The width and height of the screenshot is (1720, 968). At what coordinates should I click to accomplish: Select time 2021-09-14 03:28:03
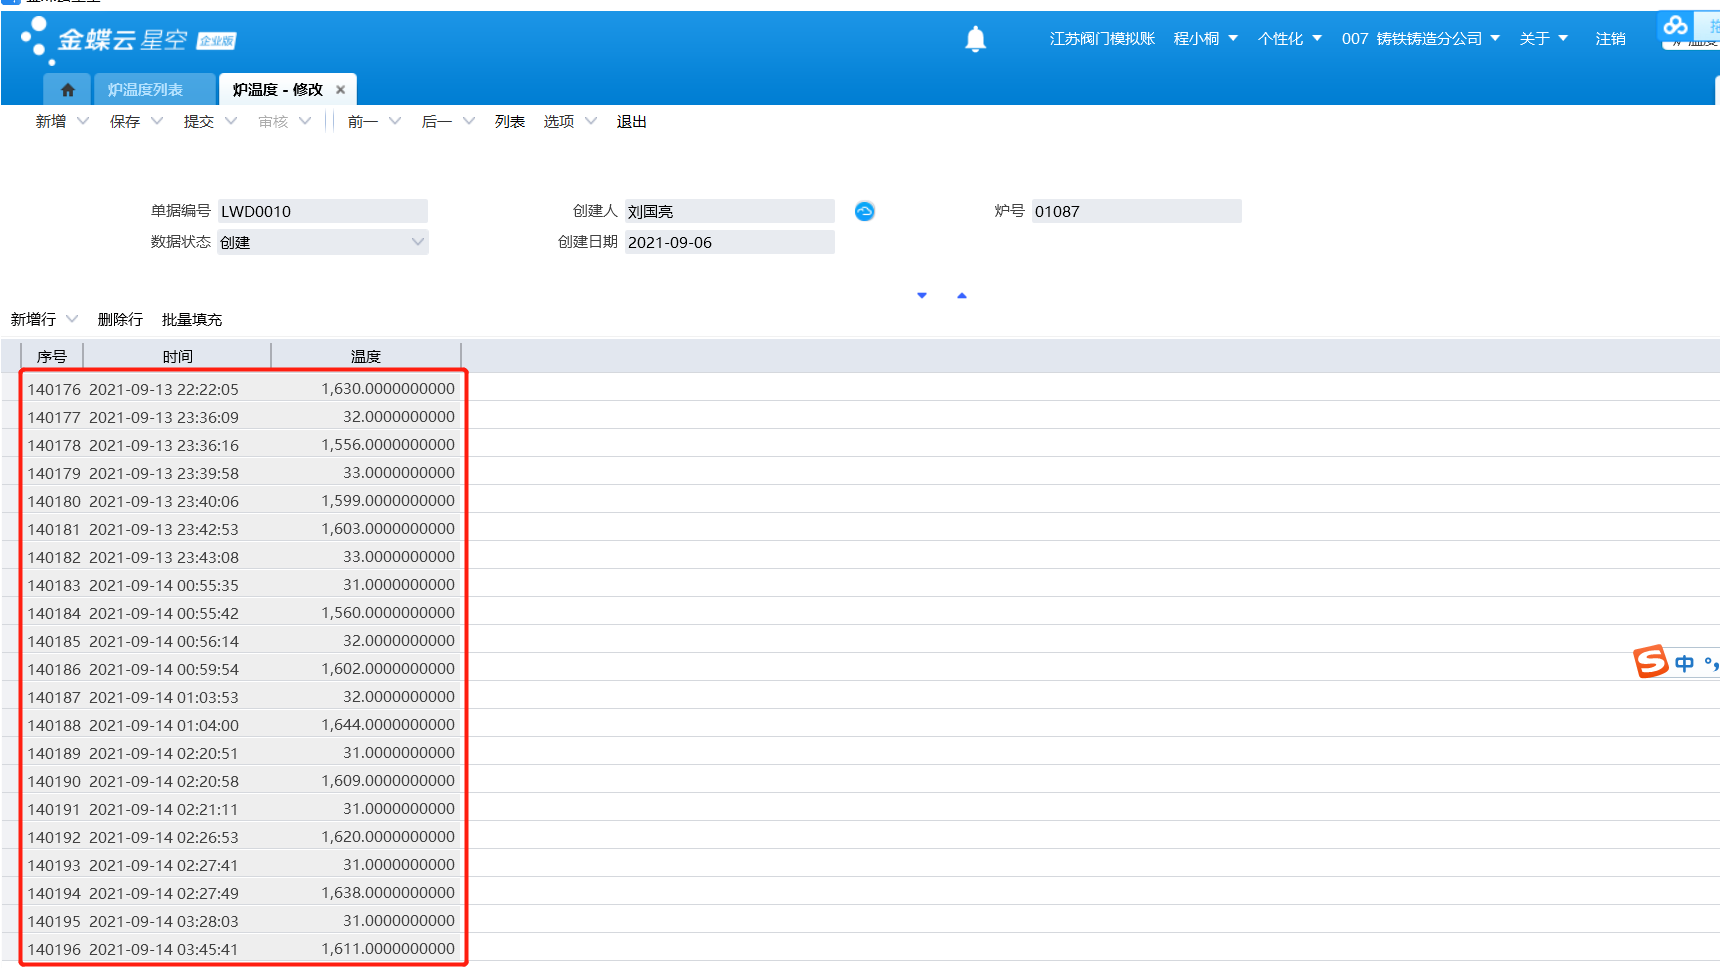coord(164,921)
